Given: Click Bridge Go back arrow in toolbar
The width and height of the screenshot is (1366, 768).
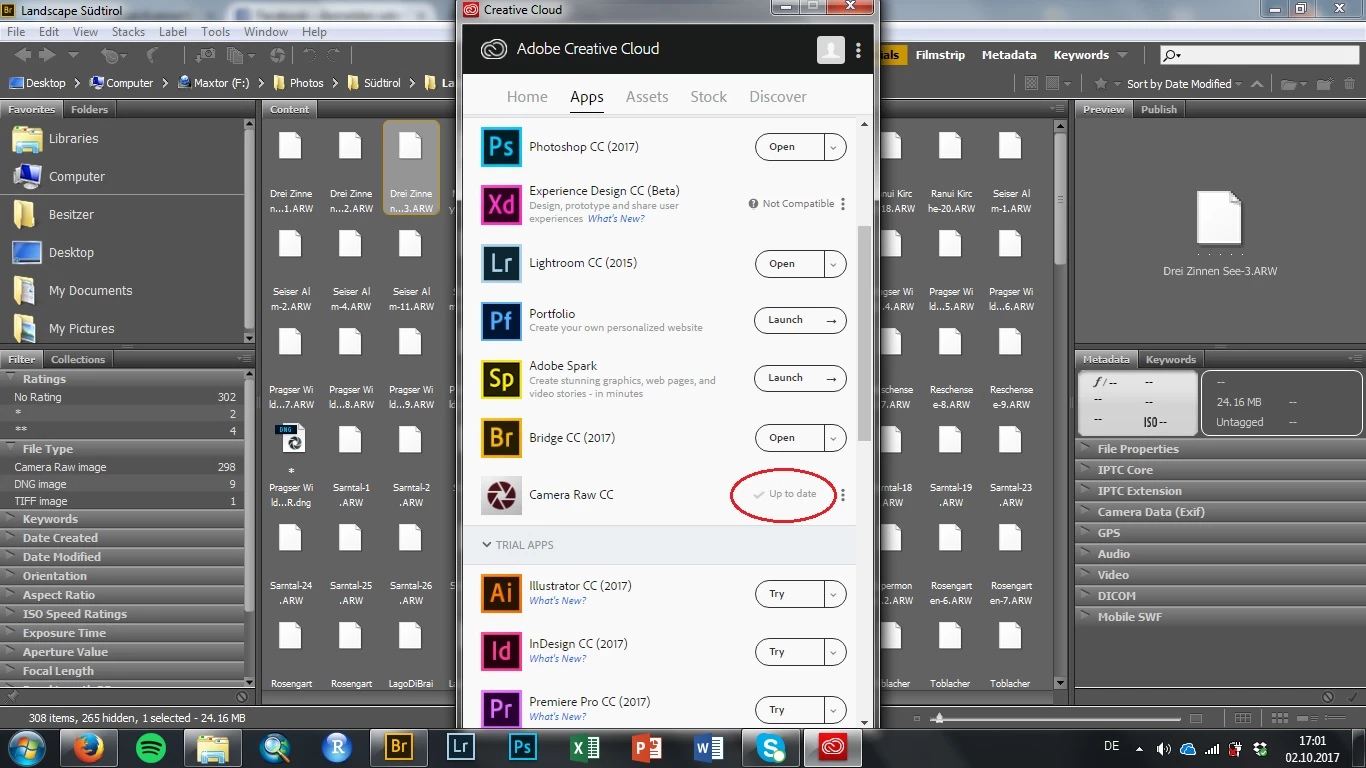Looking at the screenshot, I should pos(22,55).
